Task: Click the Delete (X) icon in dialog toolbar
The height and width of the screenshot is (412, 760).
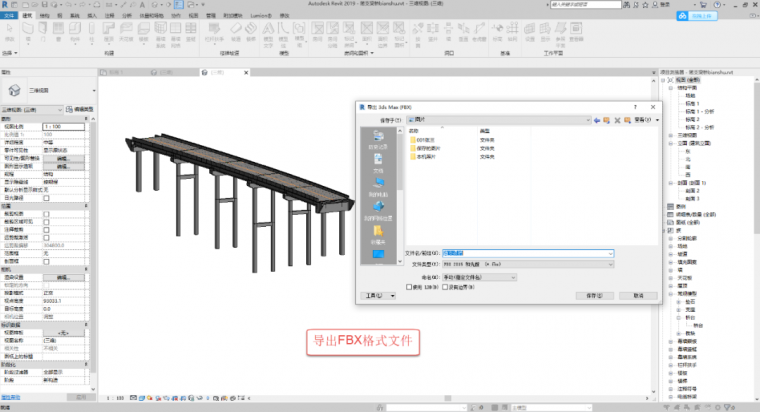Action: pyautogui.click(x=618, y=120)
